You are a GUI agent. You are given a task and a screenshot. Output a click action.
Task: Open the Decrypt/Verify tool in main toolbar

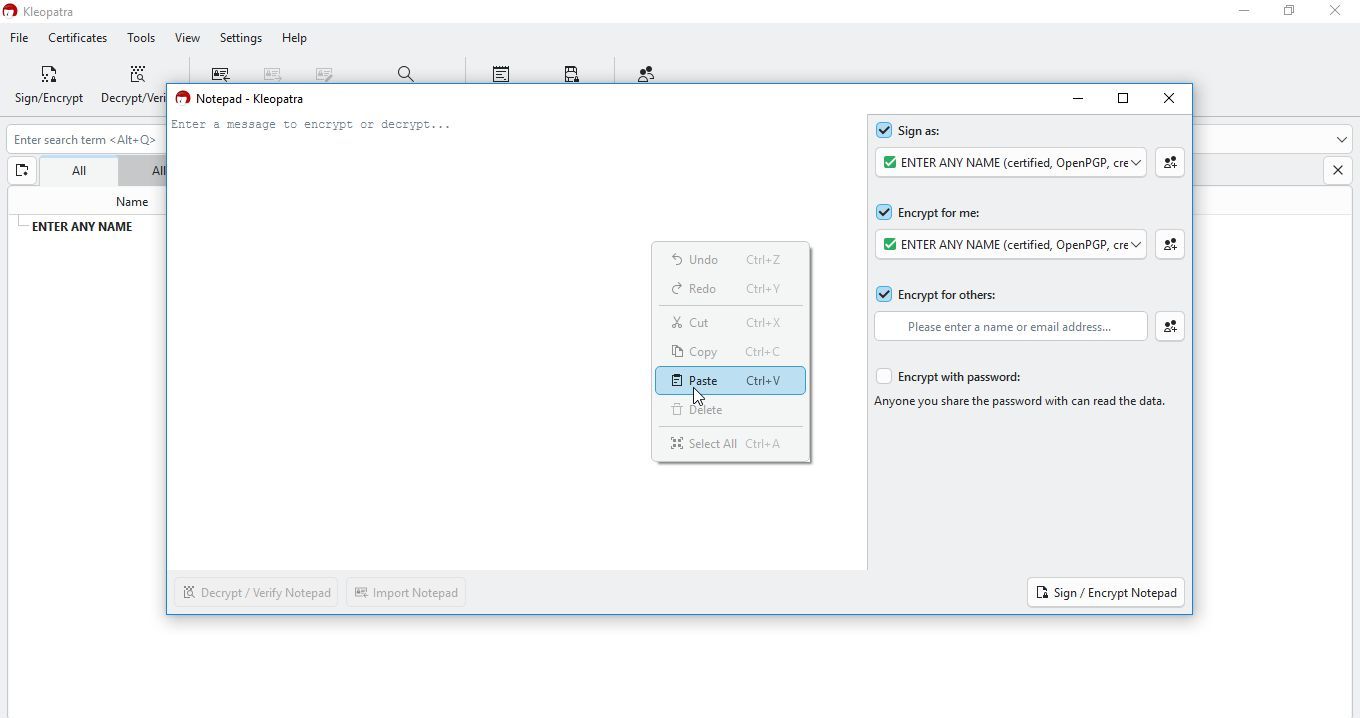tap(134, 85)
